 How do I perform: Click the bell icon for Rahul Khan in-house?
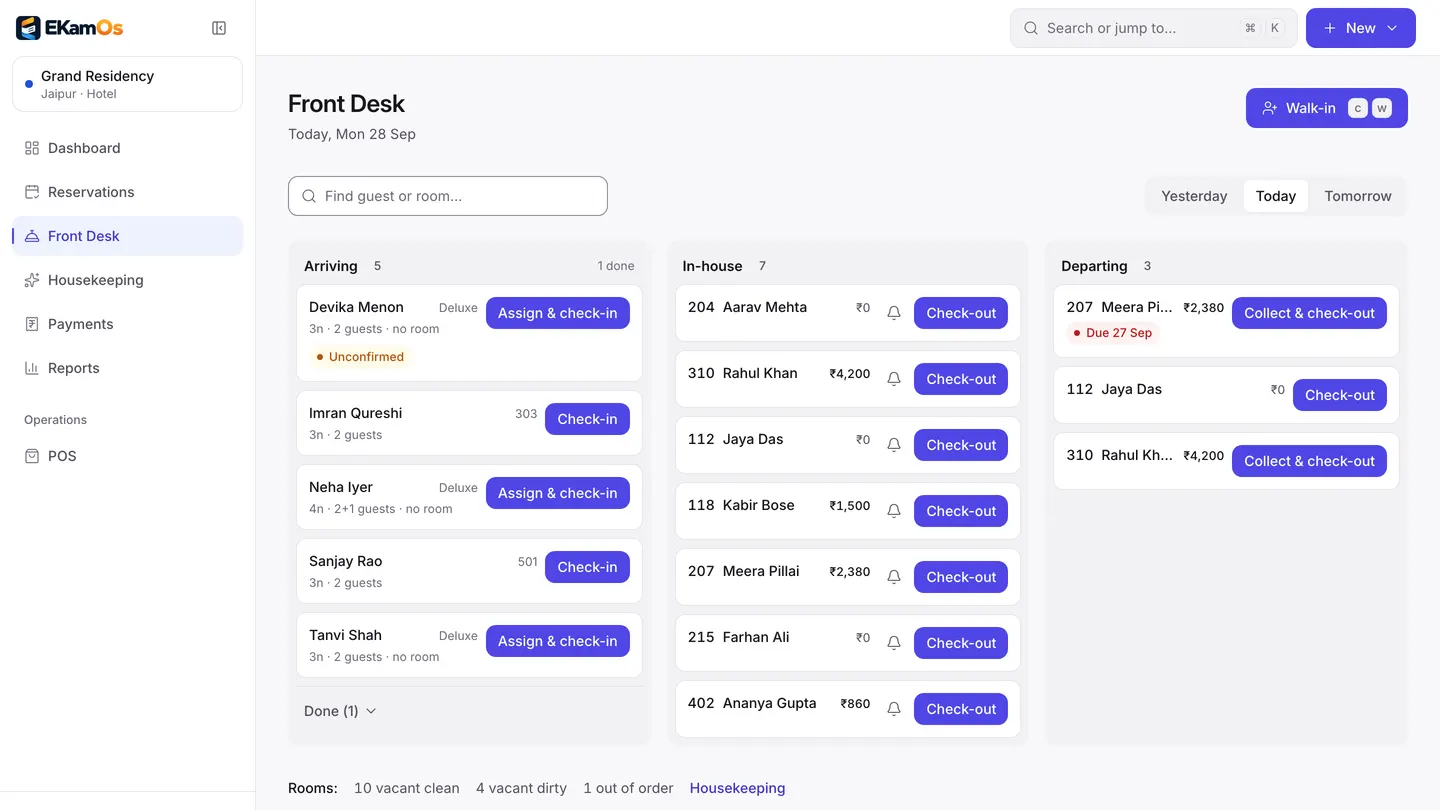click(x=894, y=379)
